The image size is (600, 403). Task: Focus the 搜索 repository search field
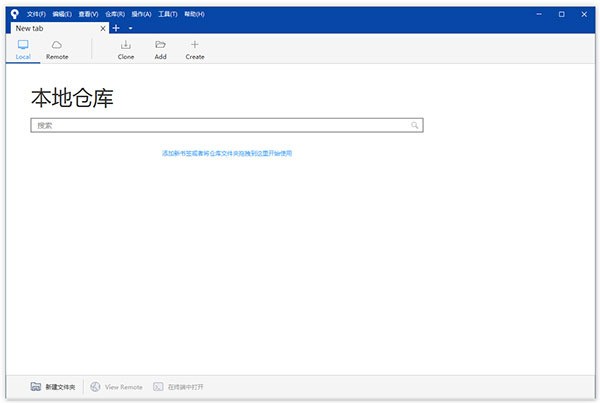[x=227, y=125]
